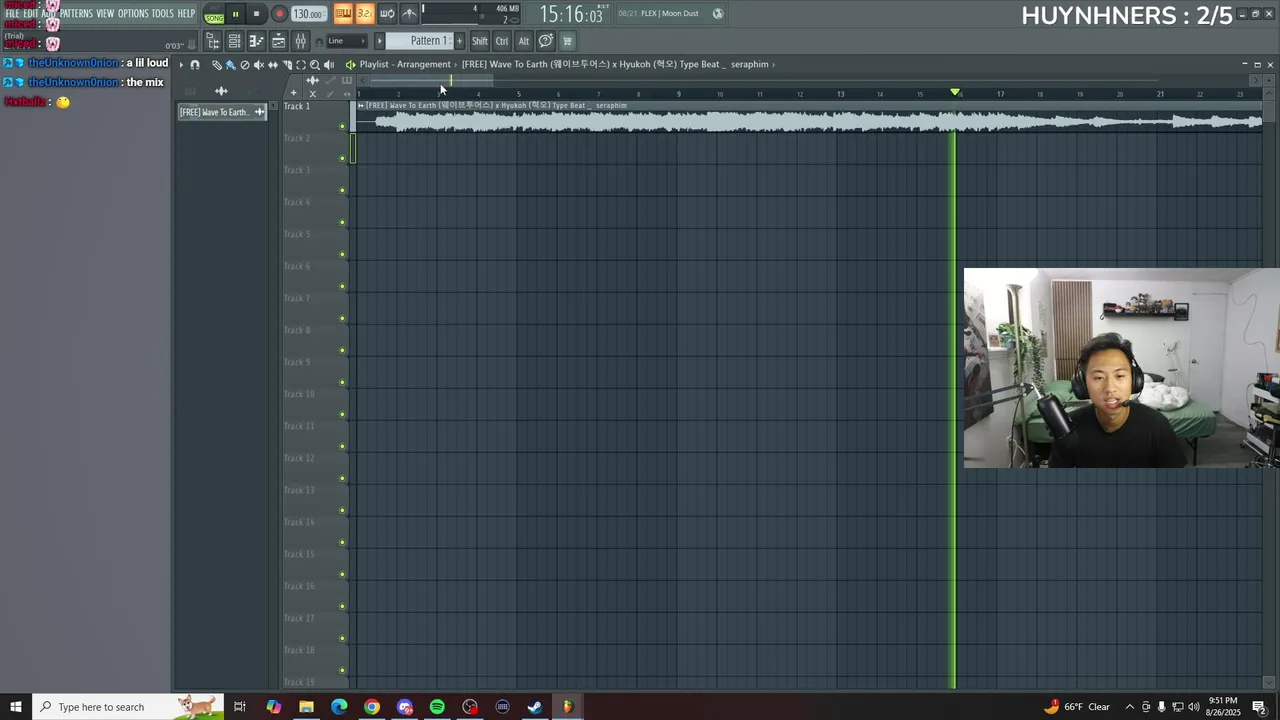Toggle the SONG/PAT mode switch
Screen dimensions: 1280x720
214,14
